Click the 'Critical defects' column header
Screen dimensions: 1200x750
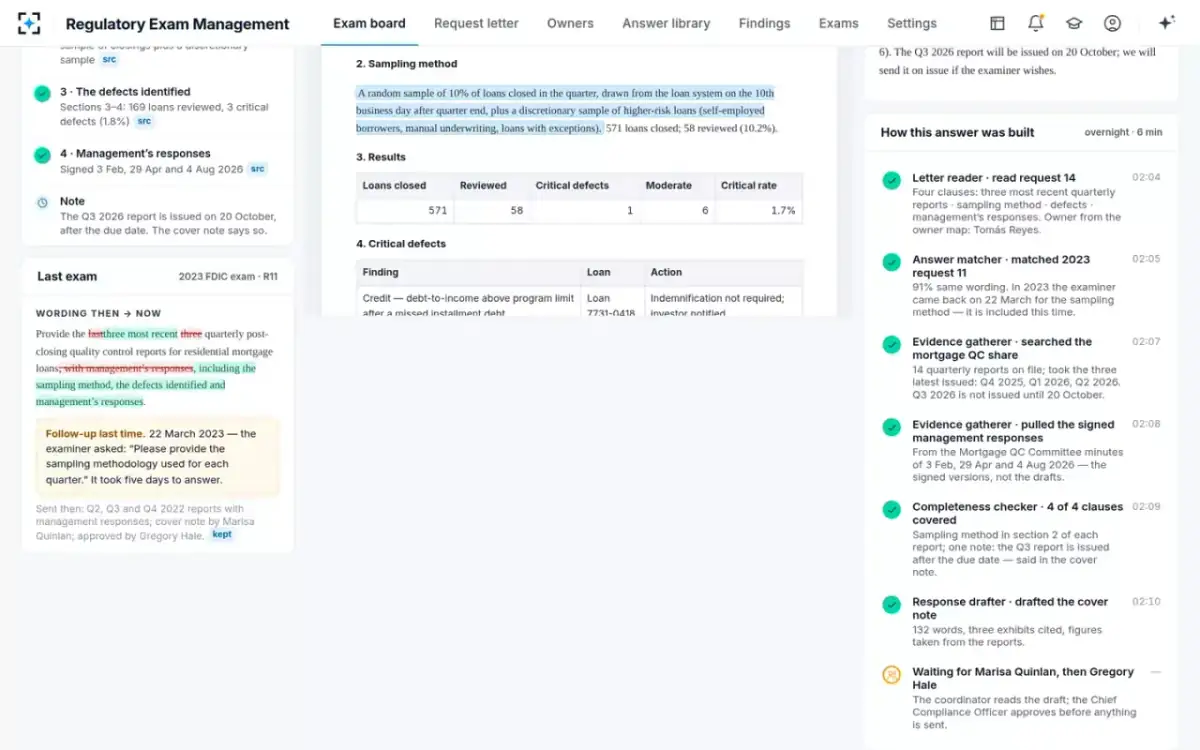(x=572, y=185)
